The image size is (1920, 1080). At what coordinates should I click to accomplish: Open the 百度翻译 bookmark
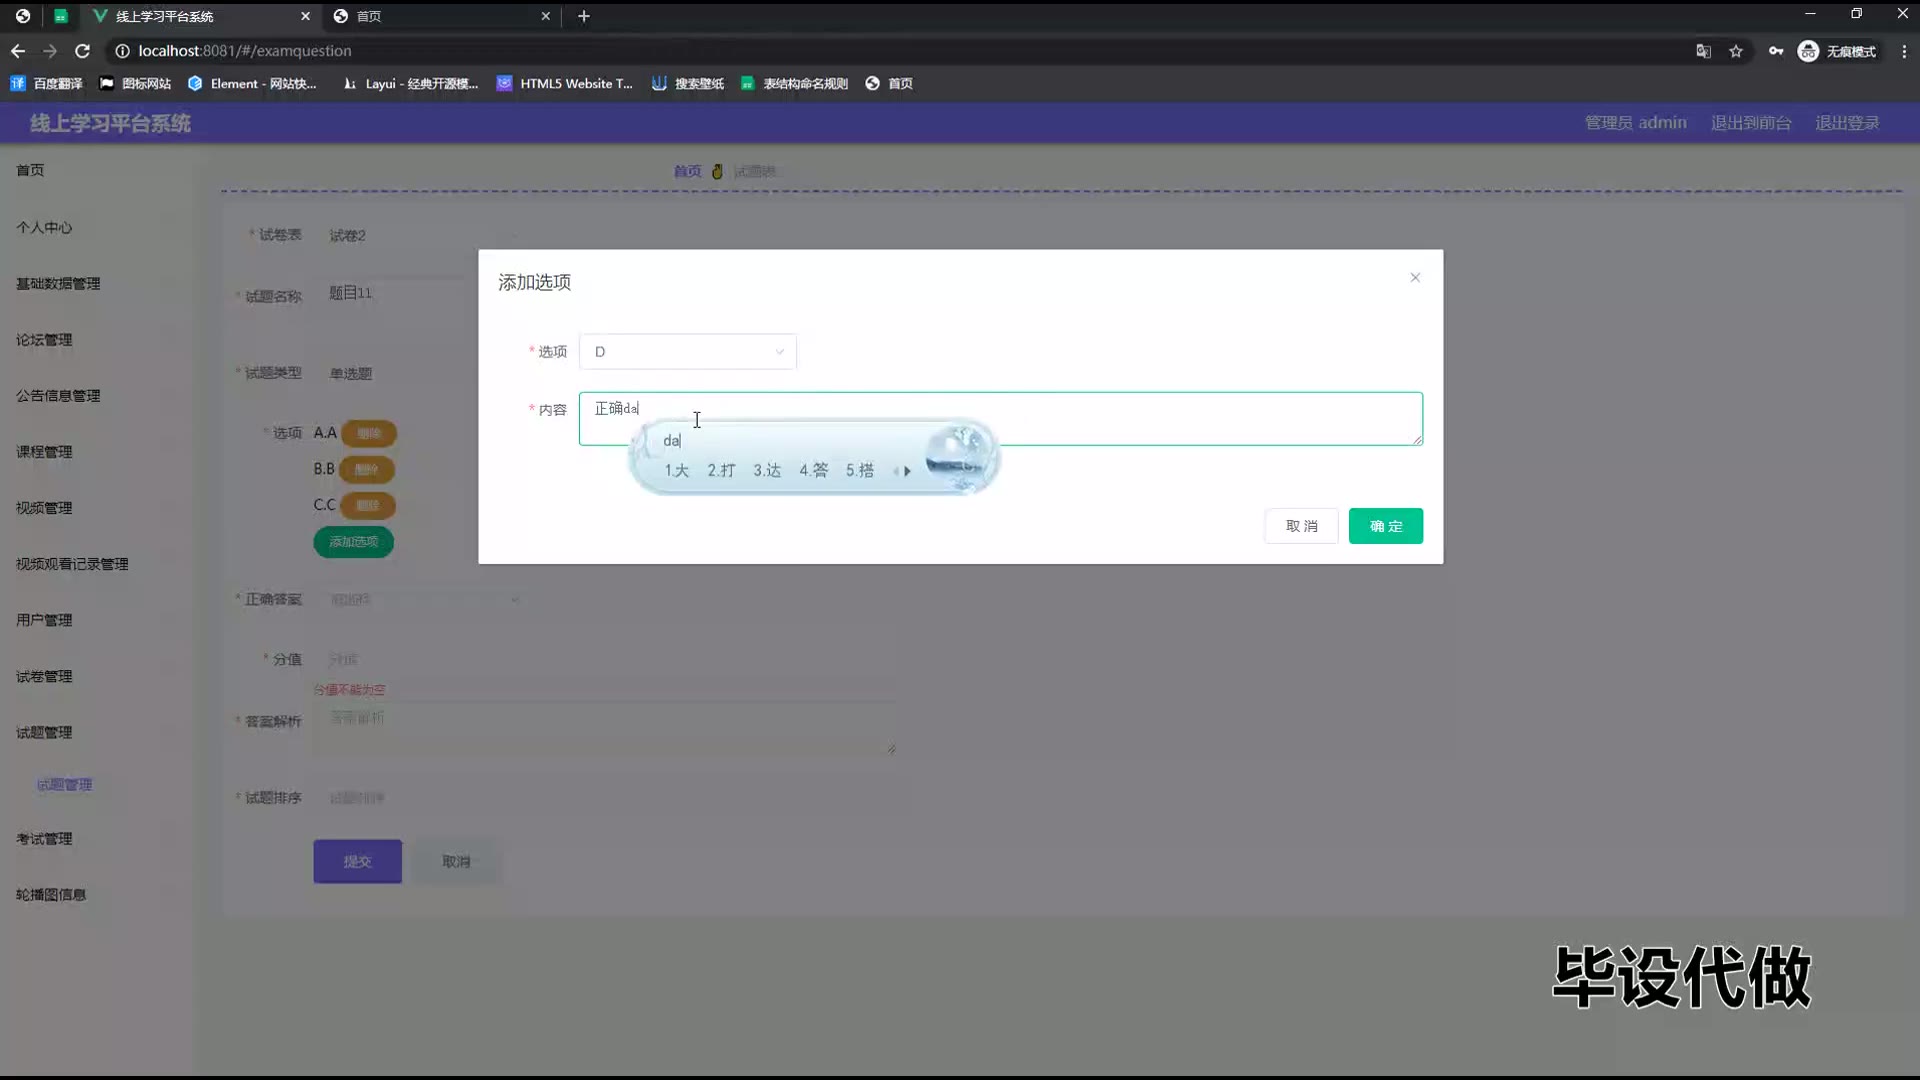47,84
